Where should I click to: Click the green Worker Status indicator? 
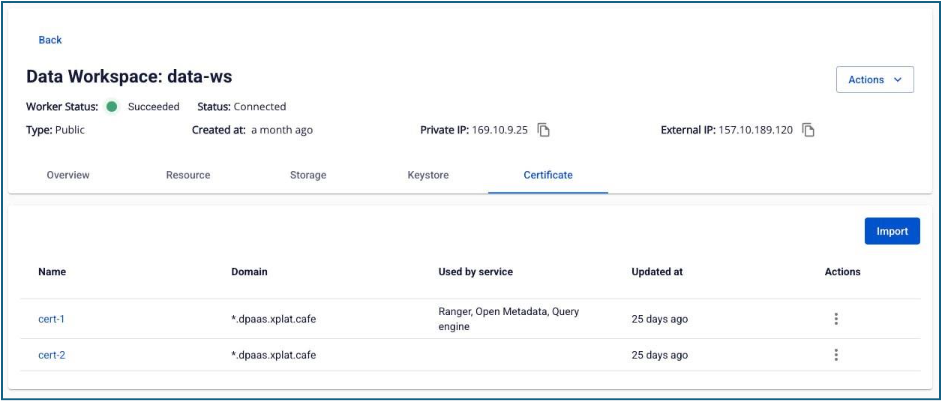point(112,106)
